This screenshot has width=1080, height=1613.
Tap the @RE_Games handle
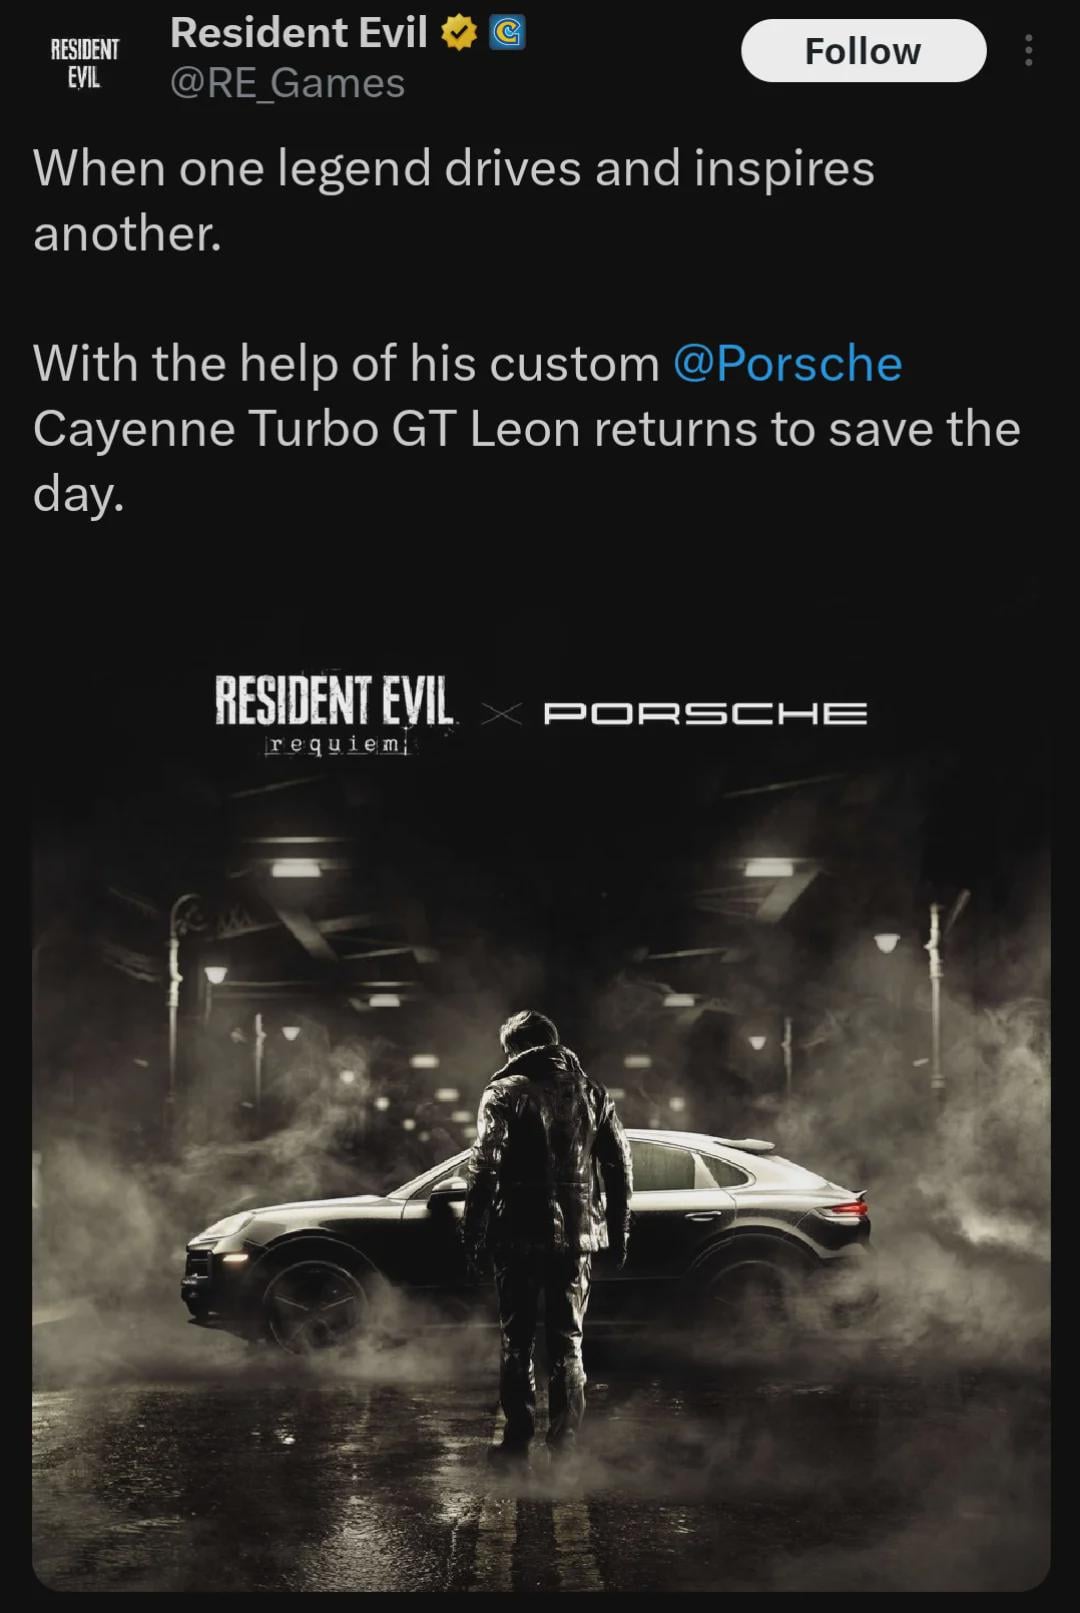[x=287, y=83]
